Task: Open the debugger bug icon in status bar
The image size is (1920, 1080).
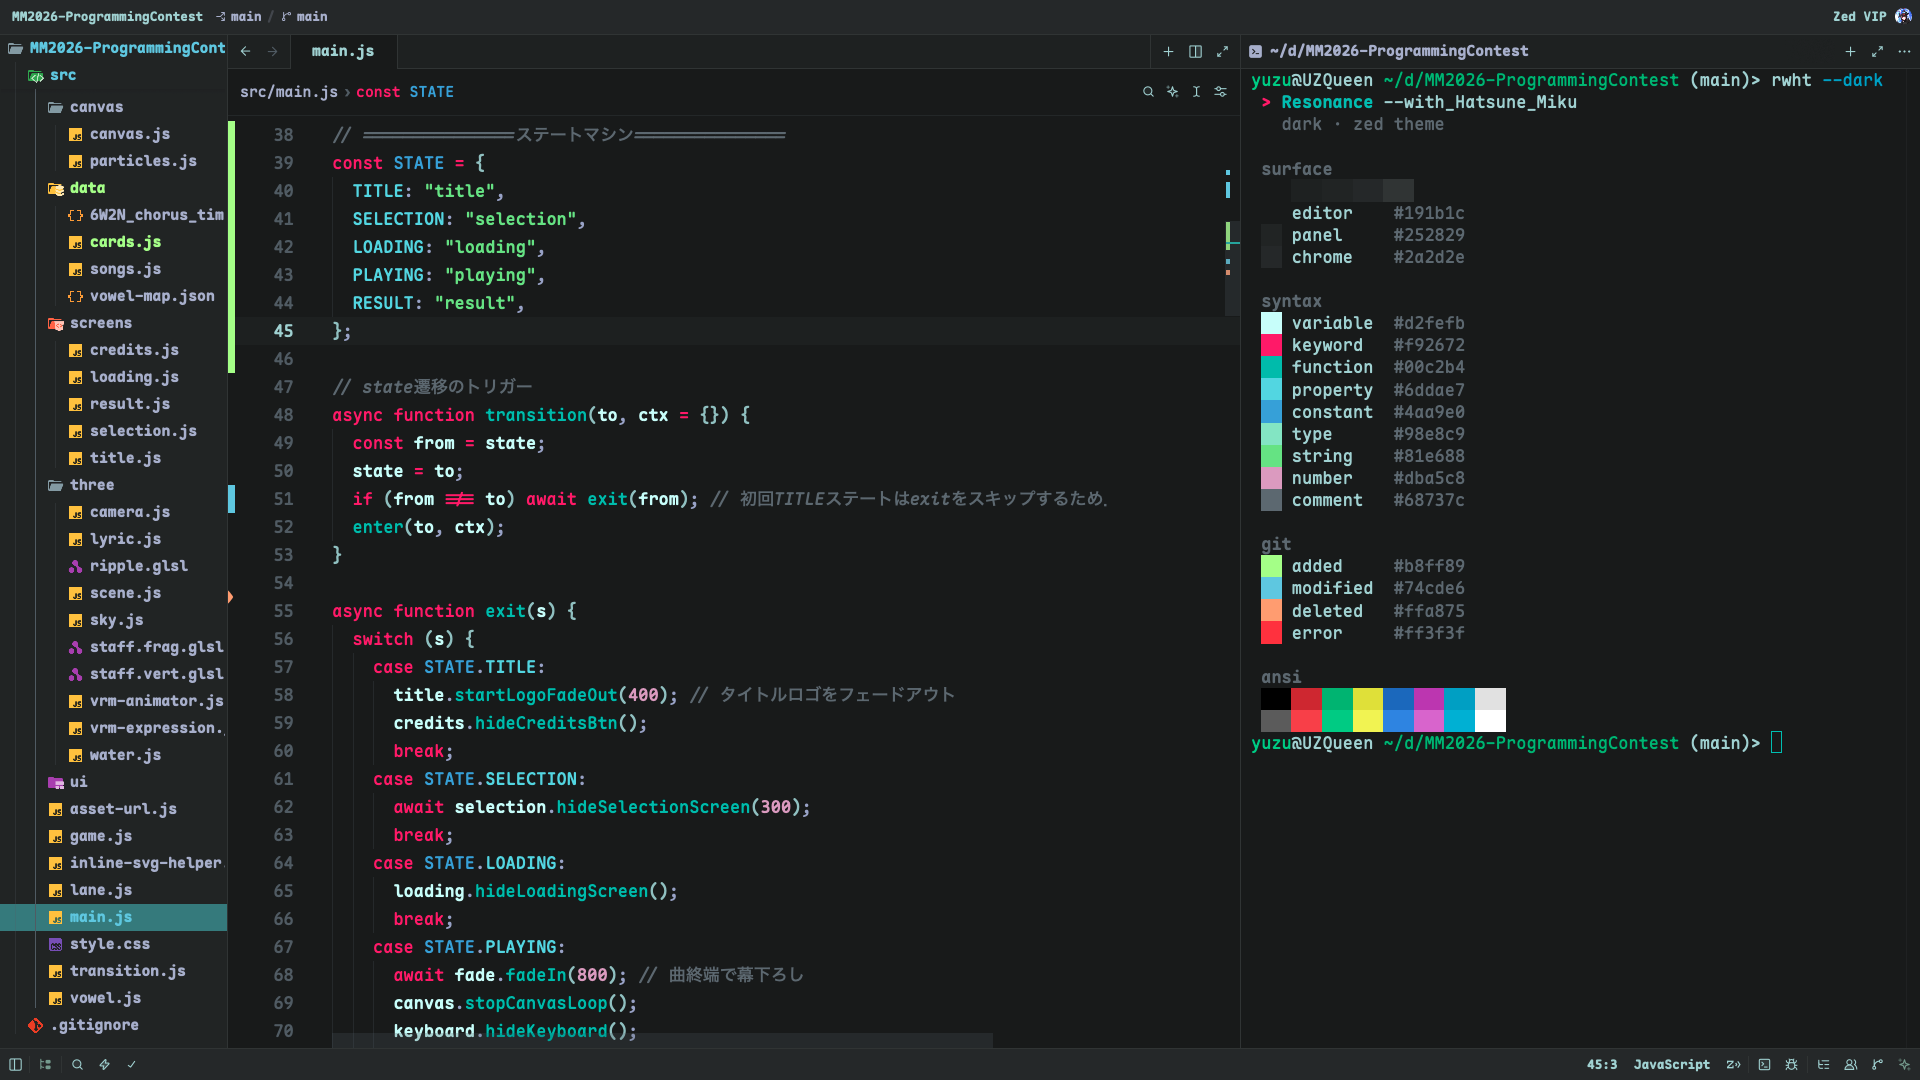Action: point(1792,1065)
